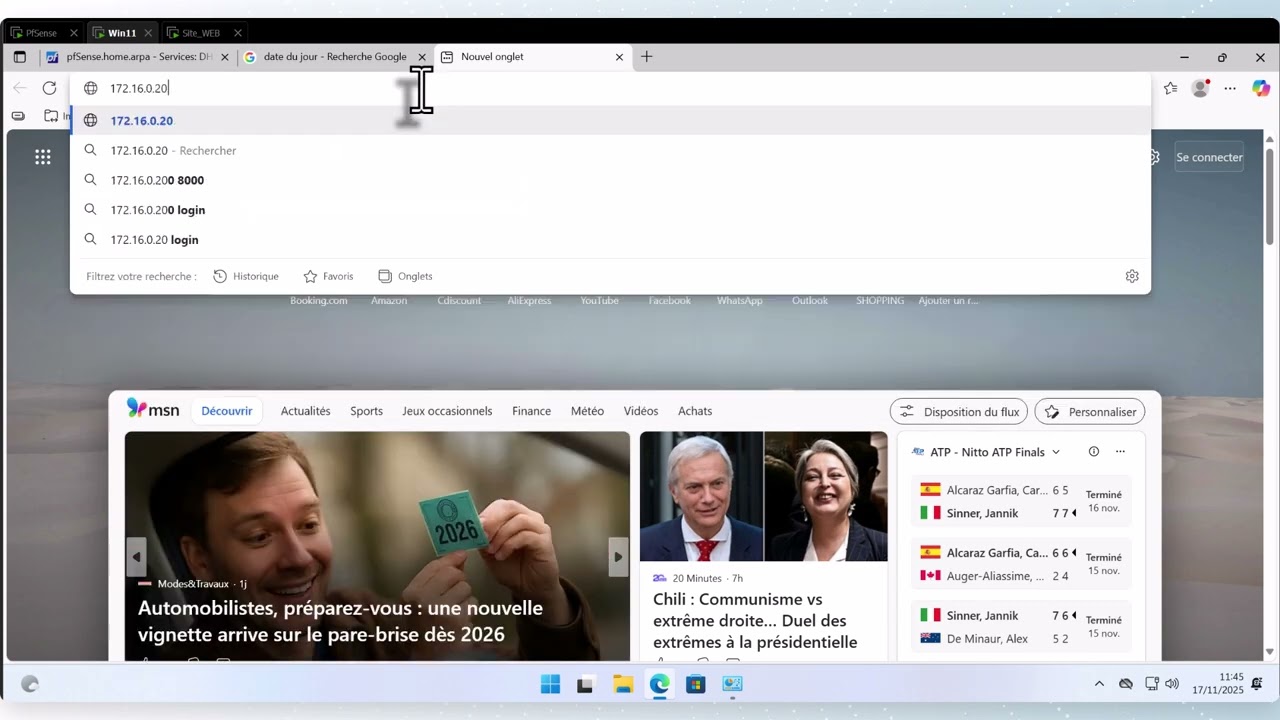Open the favorites star icon in toolbar
The height and width of the screenshot is (720, 1280).
pyautogui.click(x=1171, y=88)
